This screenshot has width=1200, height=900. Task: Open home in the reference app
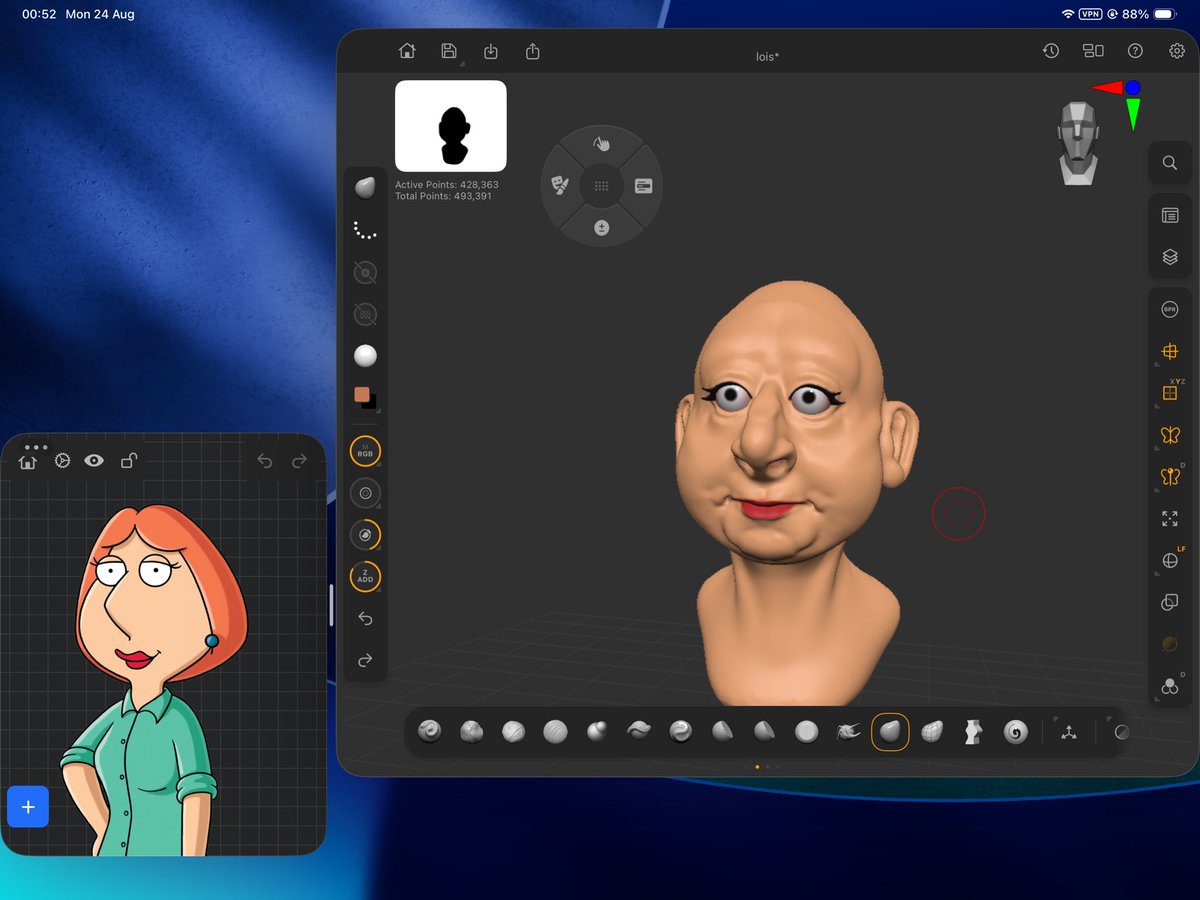(27, 461)
